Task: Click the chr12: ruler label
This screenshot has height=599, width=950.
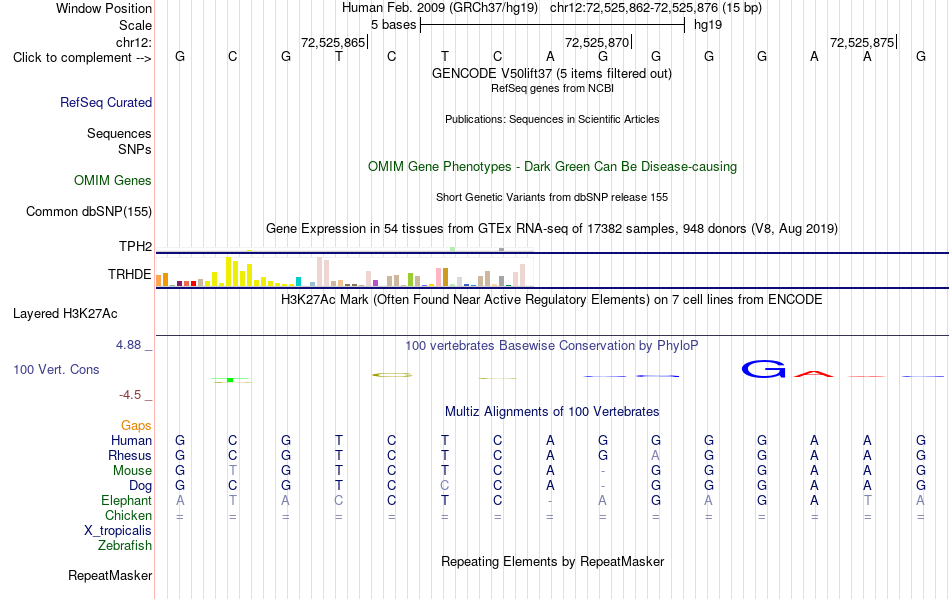Action: pos(134,42)
